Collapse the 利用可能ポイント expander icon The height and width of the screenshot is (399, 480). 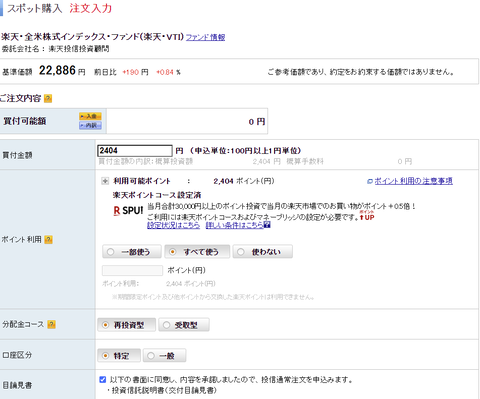click(105, 181)
